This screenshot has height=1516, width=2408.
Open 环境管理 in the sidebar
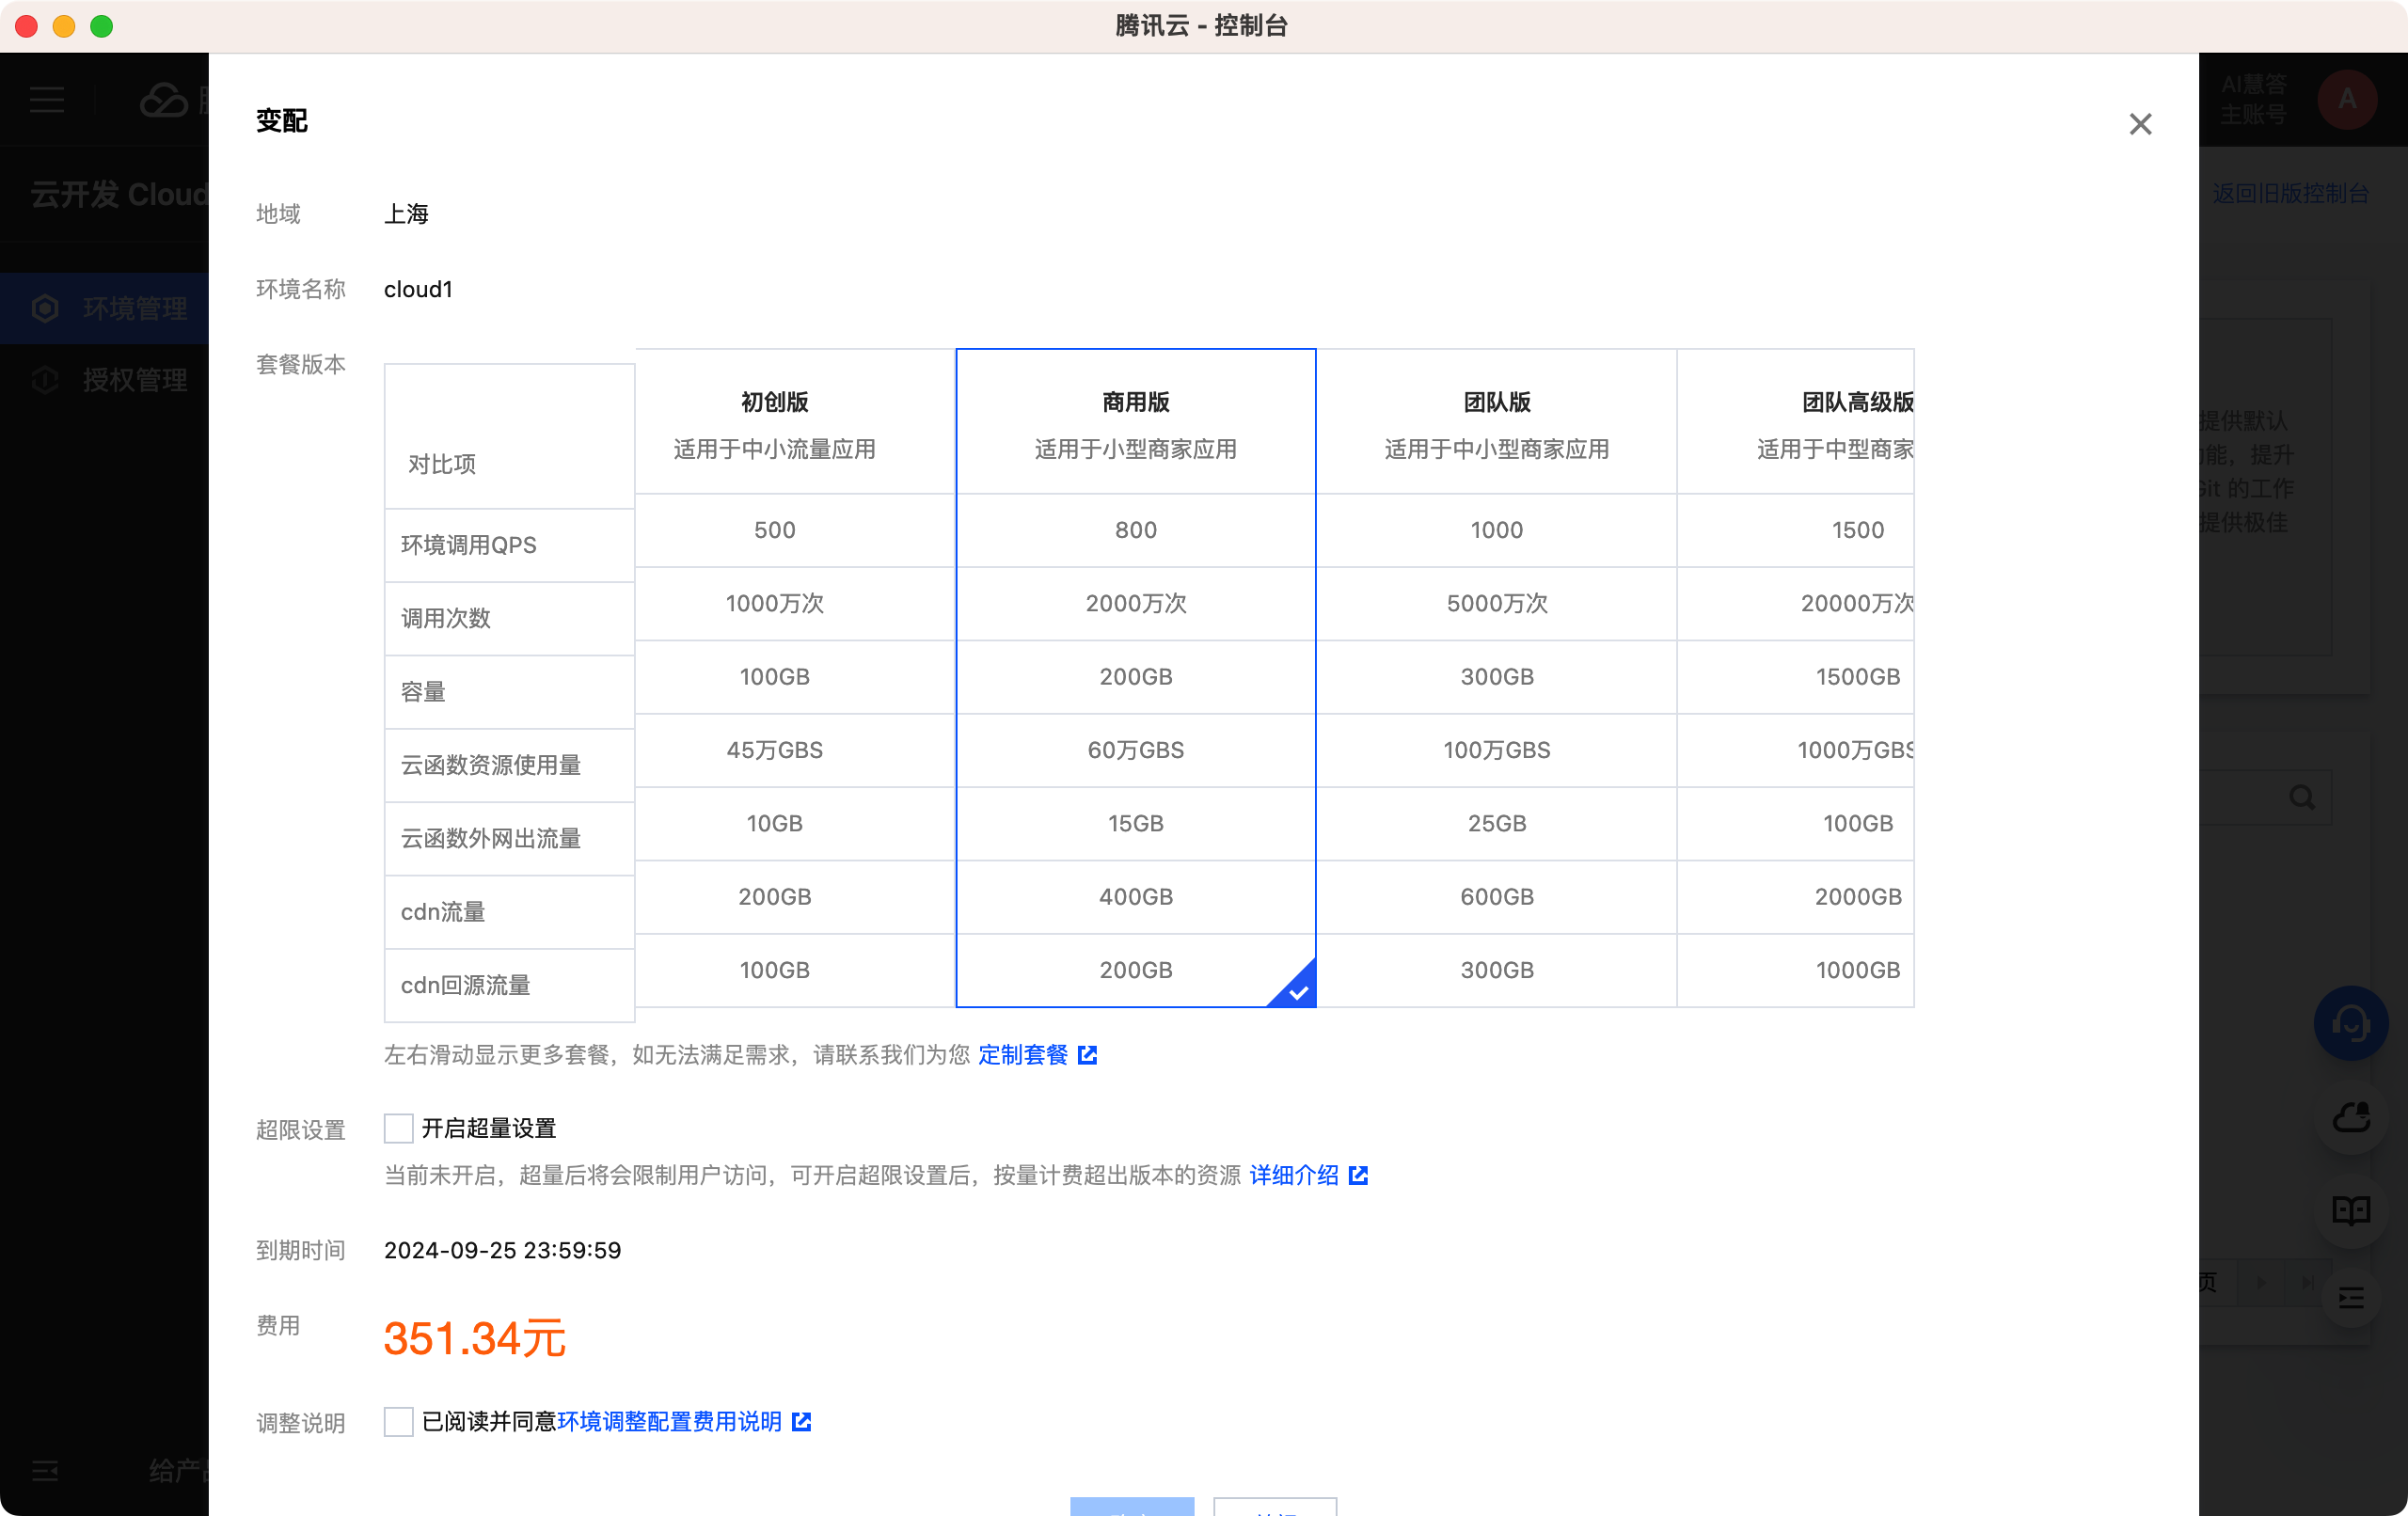[134, 308]
